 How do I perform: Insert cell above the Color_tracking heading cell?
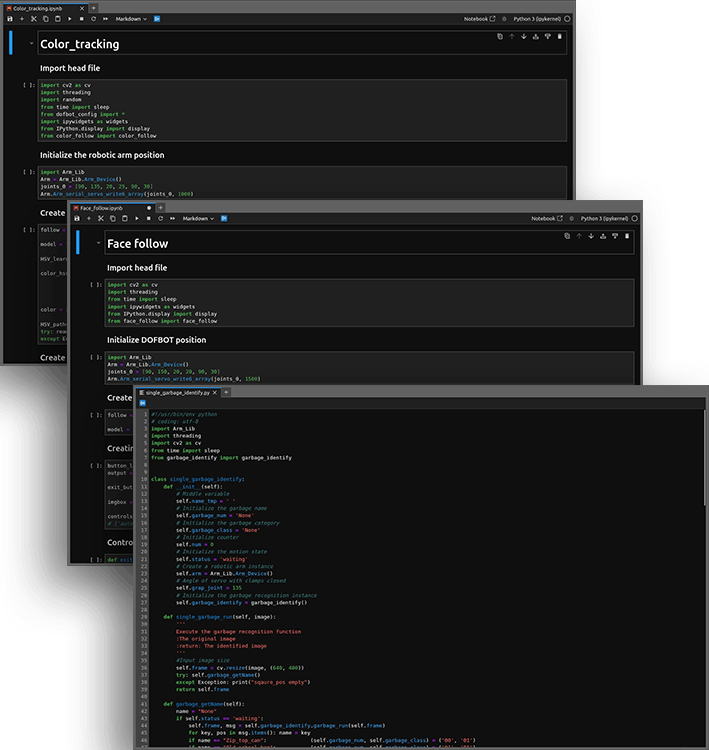click(535, 36)
